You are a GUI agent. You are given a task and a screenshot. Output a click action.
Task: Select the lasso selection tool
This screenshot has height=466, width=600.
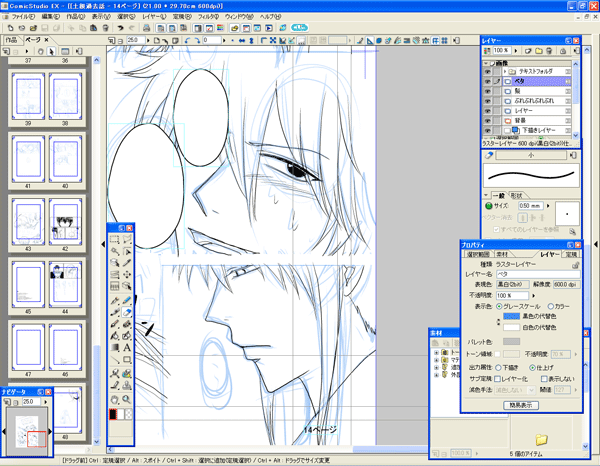pos(127,240)
